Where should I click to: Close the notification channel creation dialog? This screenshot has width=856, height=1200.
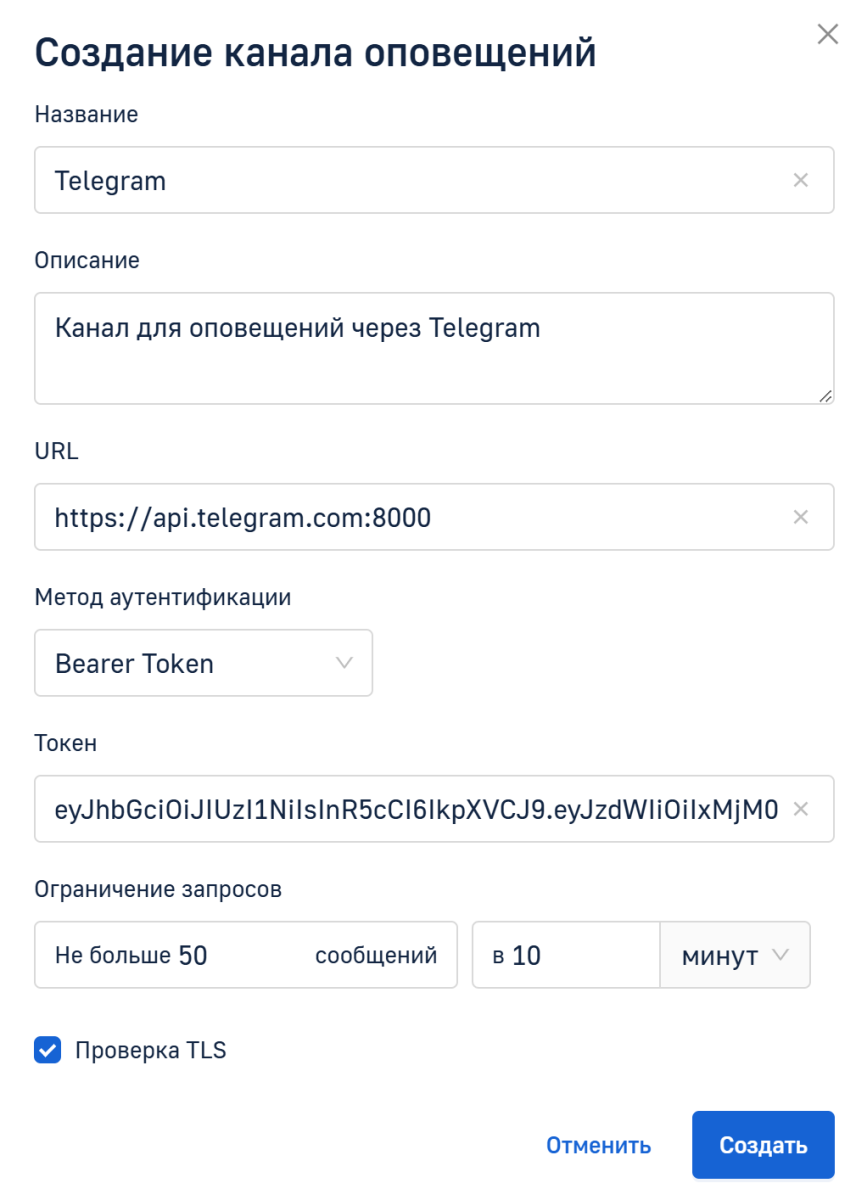pyautogui.click(x=828, y=35)
